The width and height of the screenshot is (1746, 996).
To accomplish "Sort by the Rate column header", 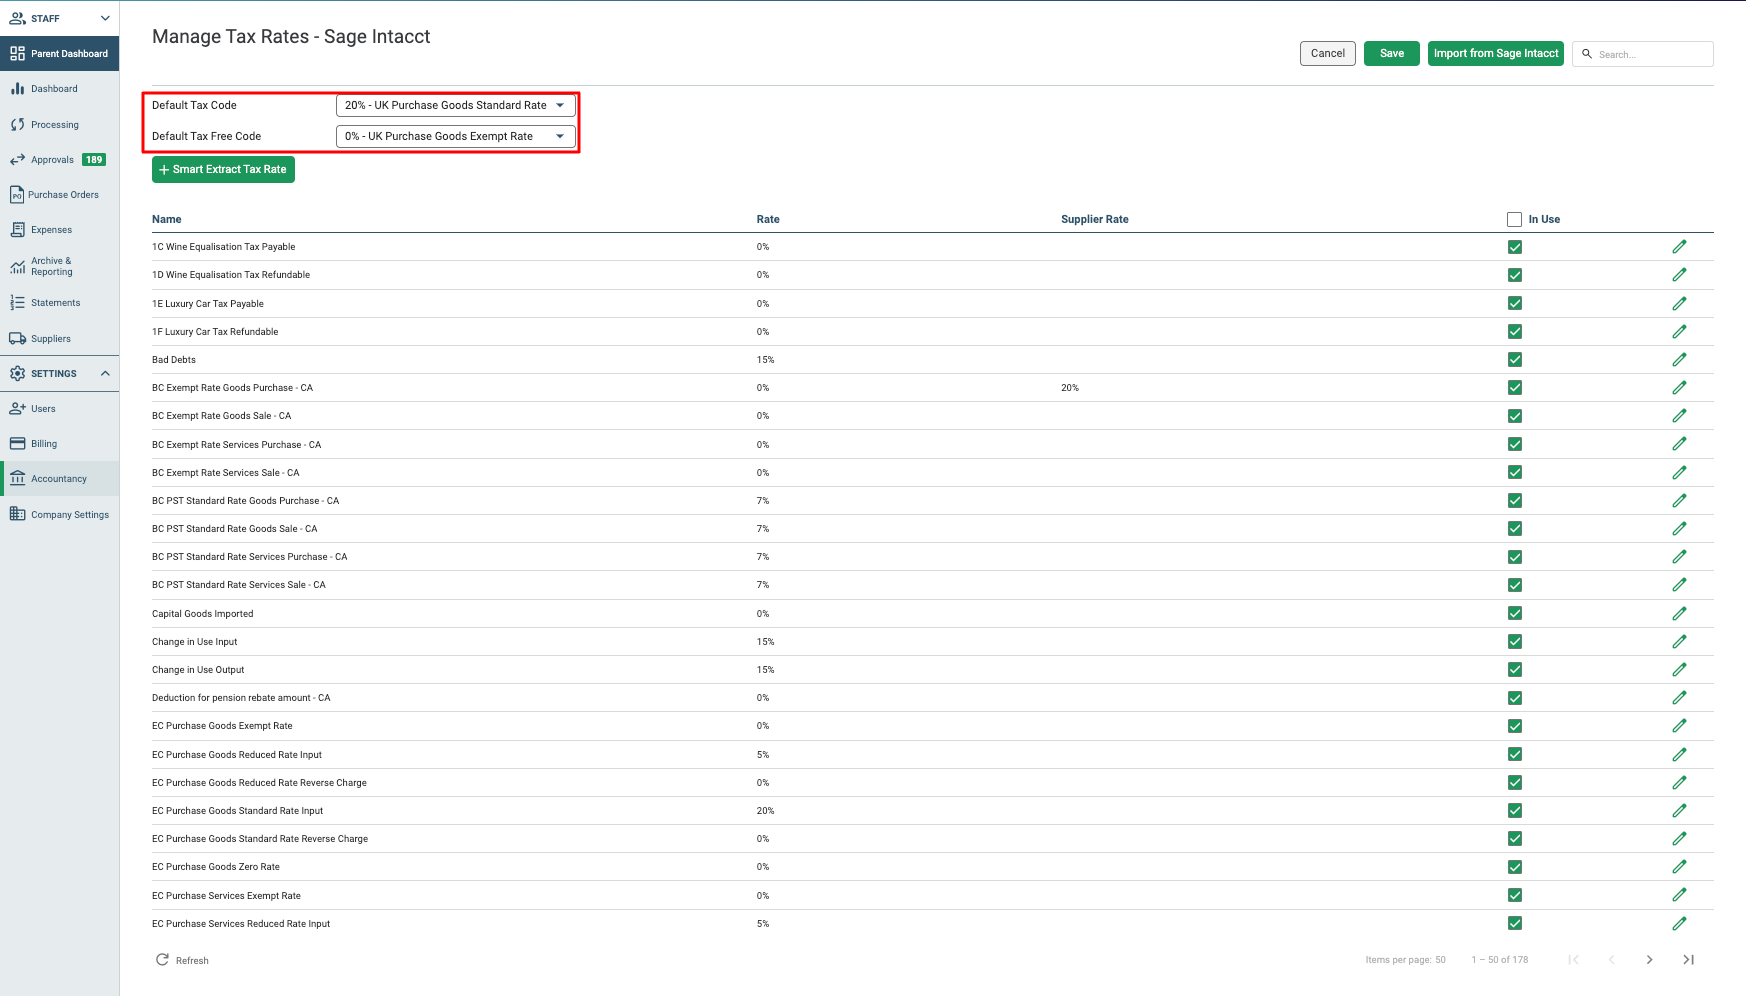I will (x=768, y=219).
